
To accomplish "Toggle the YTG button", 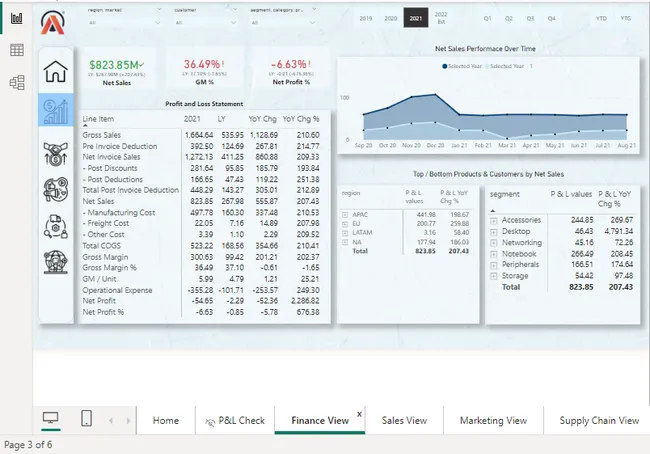I will pos(626,18).
